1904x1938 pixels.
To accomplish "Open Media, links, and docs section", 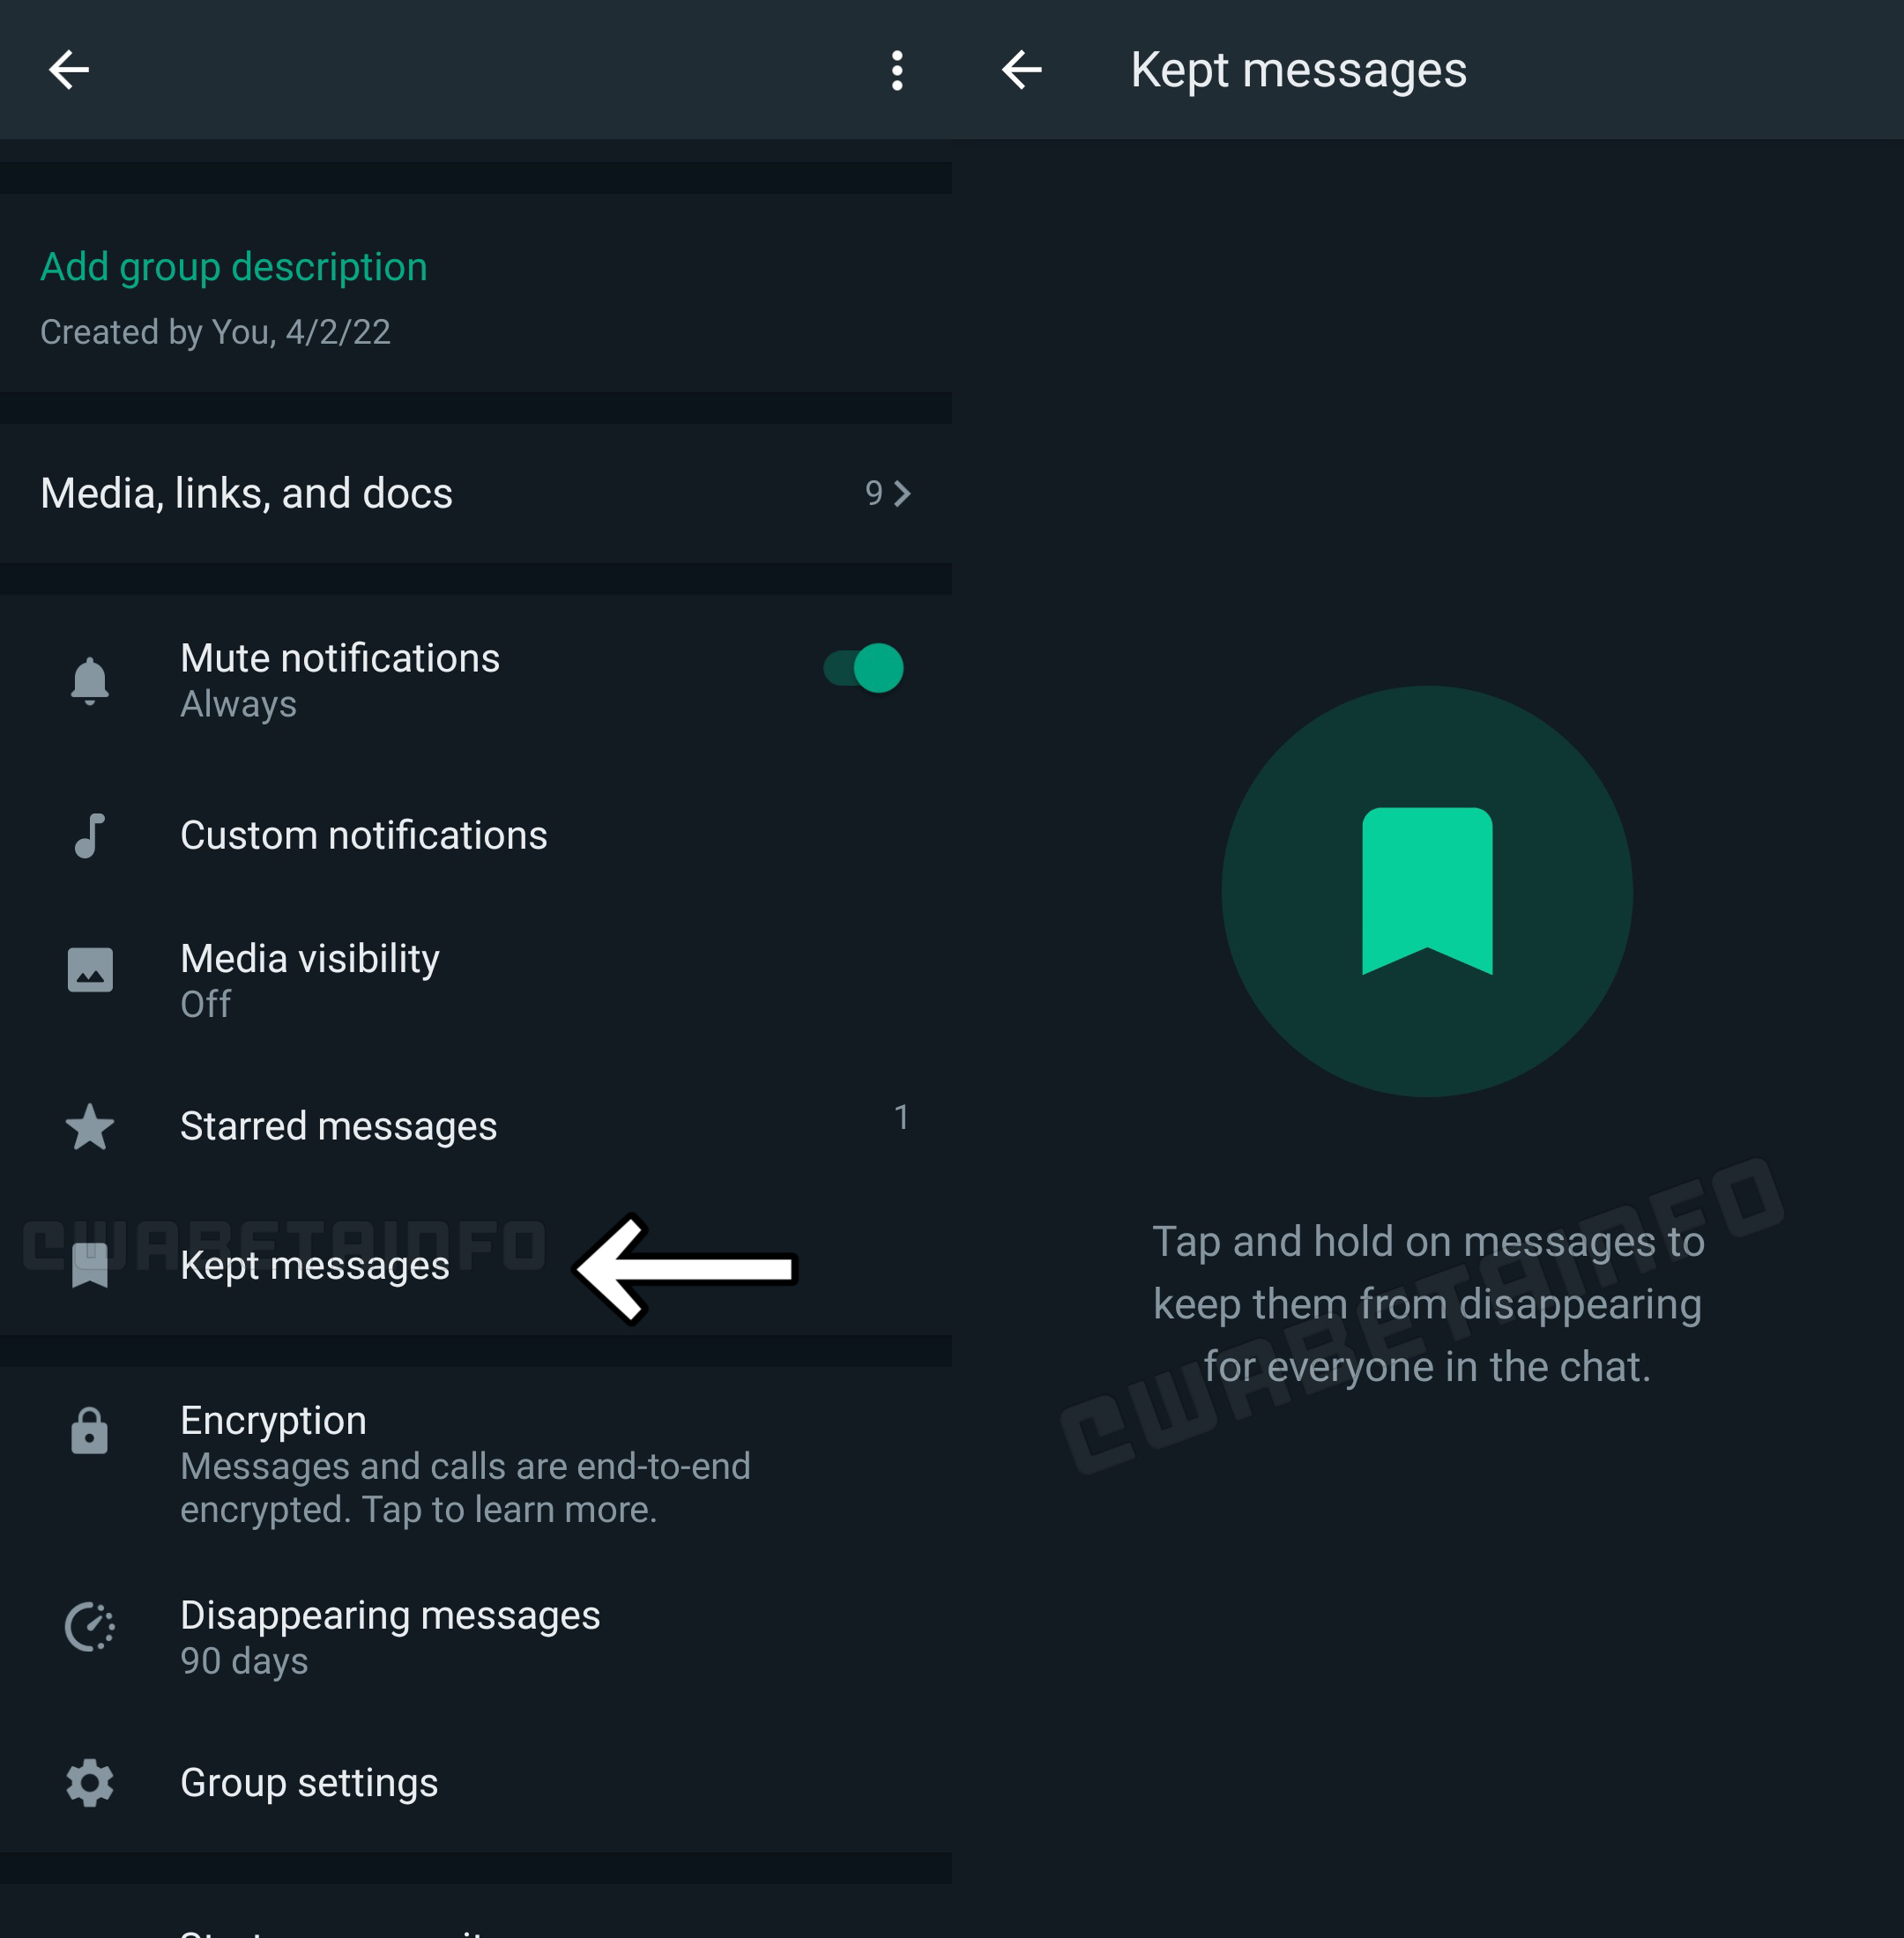I will click(246, 493).
